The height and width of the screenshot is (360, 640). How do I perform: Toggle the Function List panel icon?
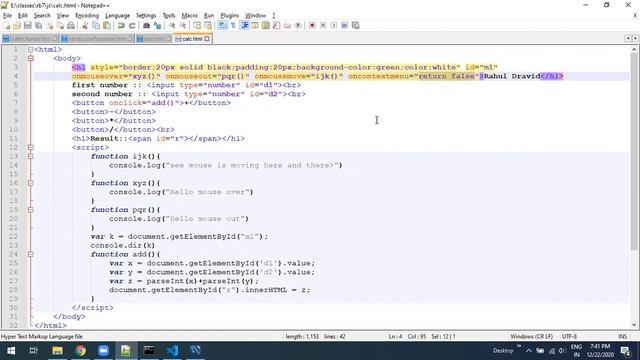click(x=276, y=25)
